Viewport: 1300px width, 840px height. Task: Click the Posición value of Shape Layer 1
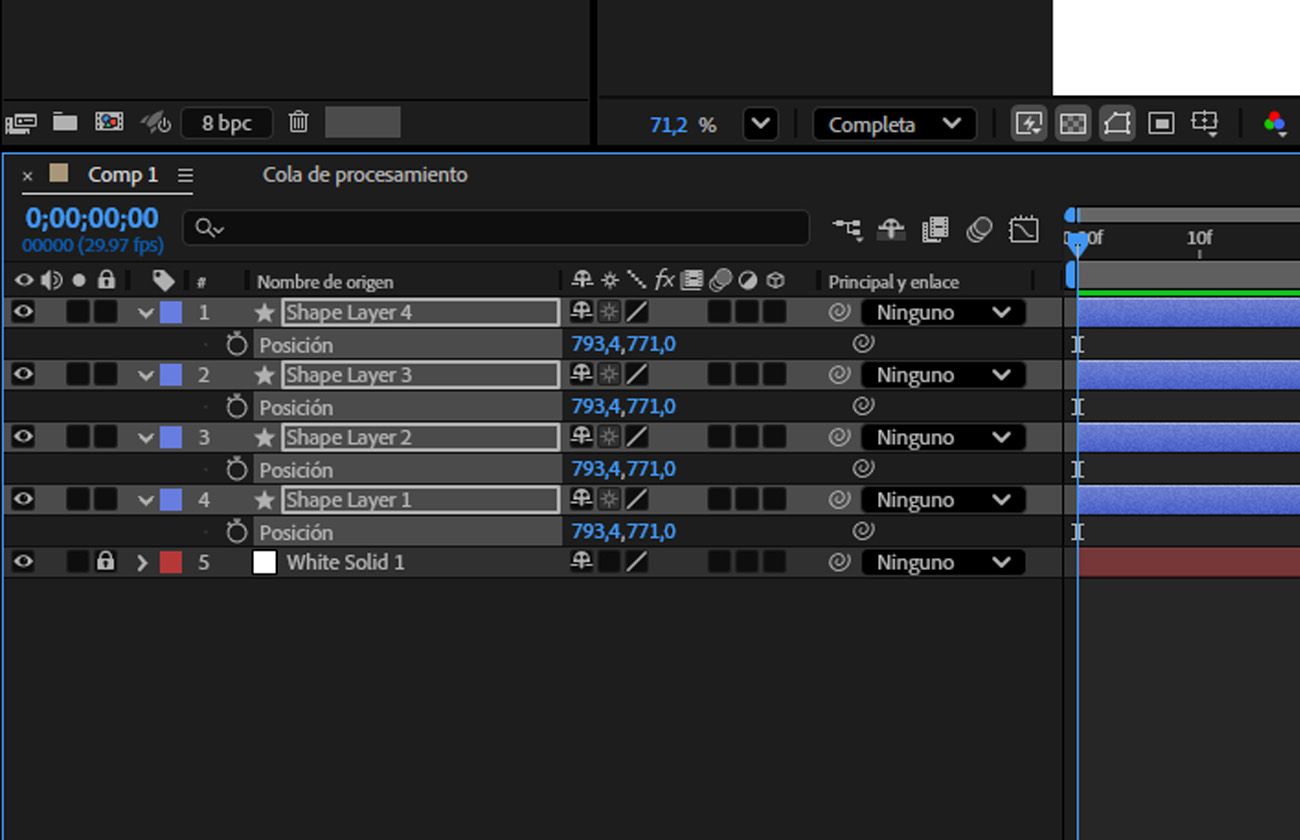(623, 531)
